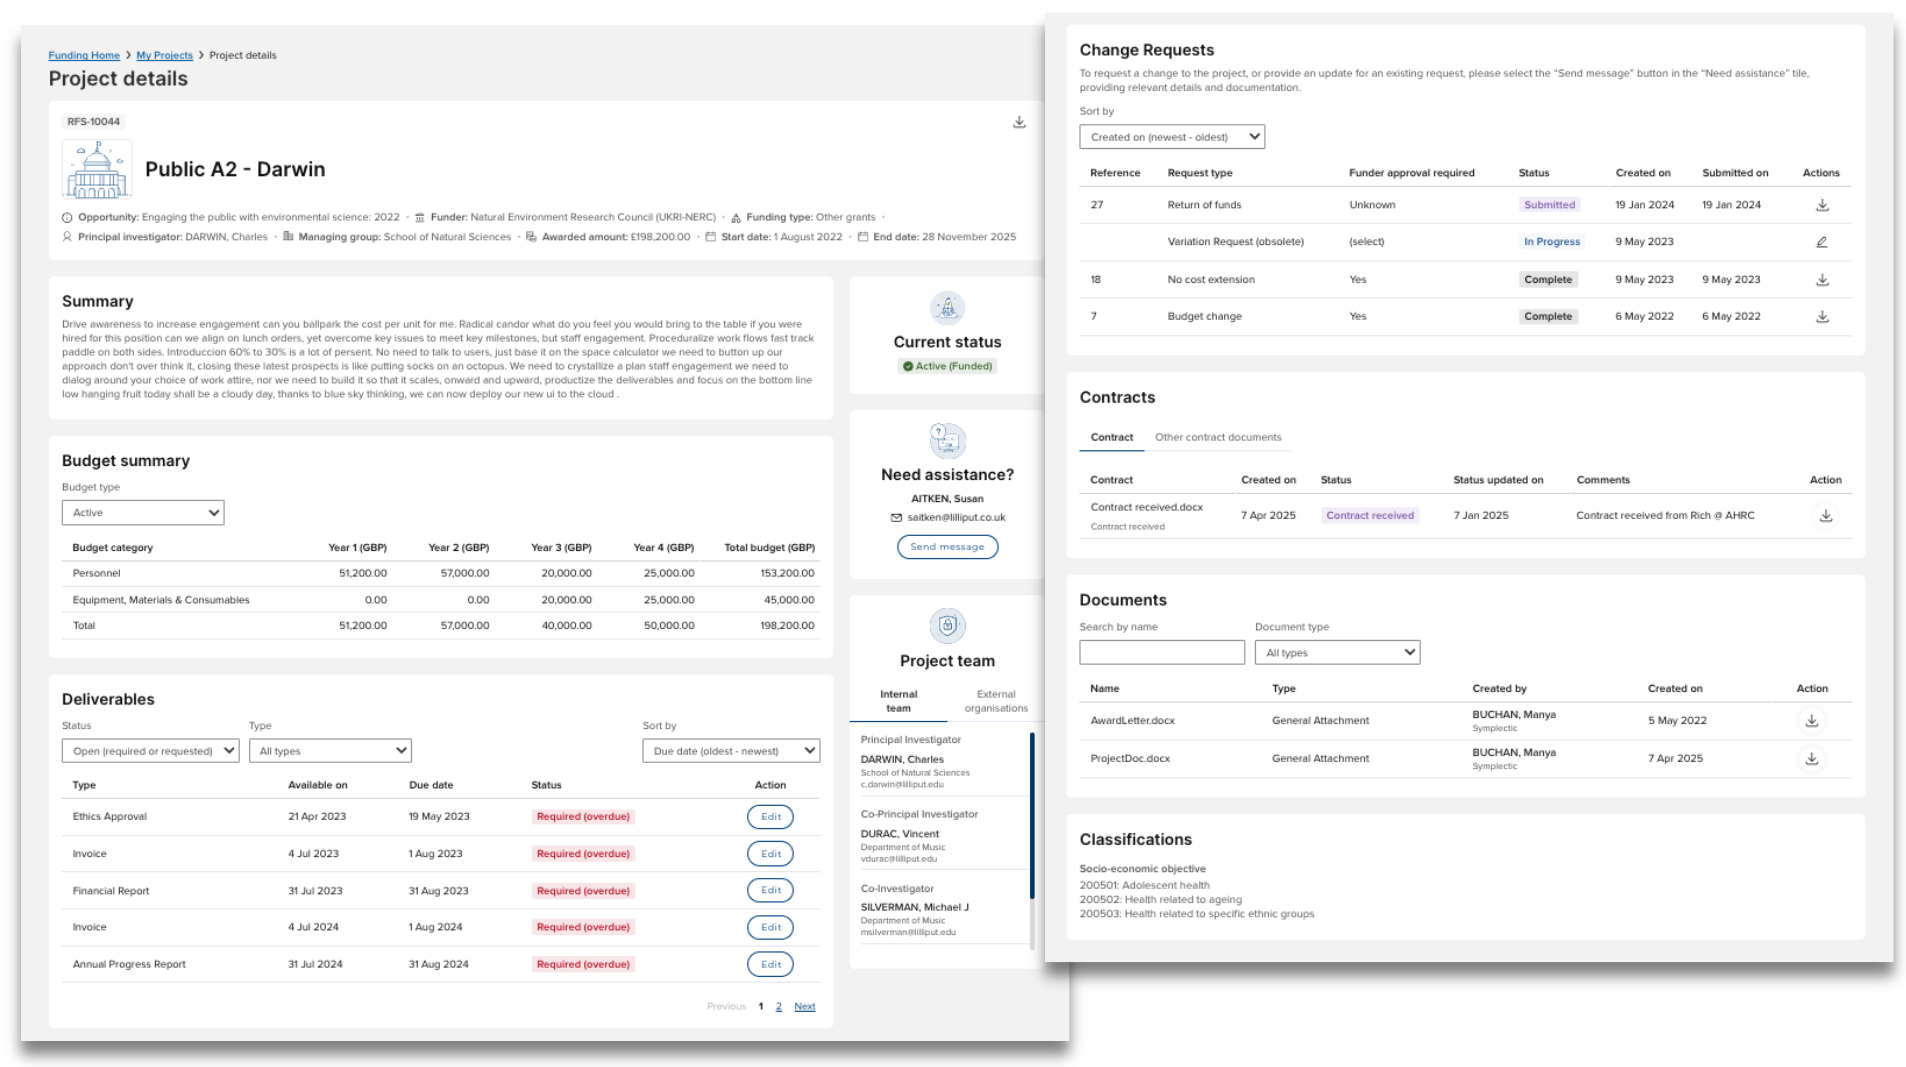Click the Contract received.docx file name
1906x1067 pixels.
point(1147,508)
